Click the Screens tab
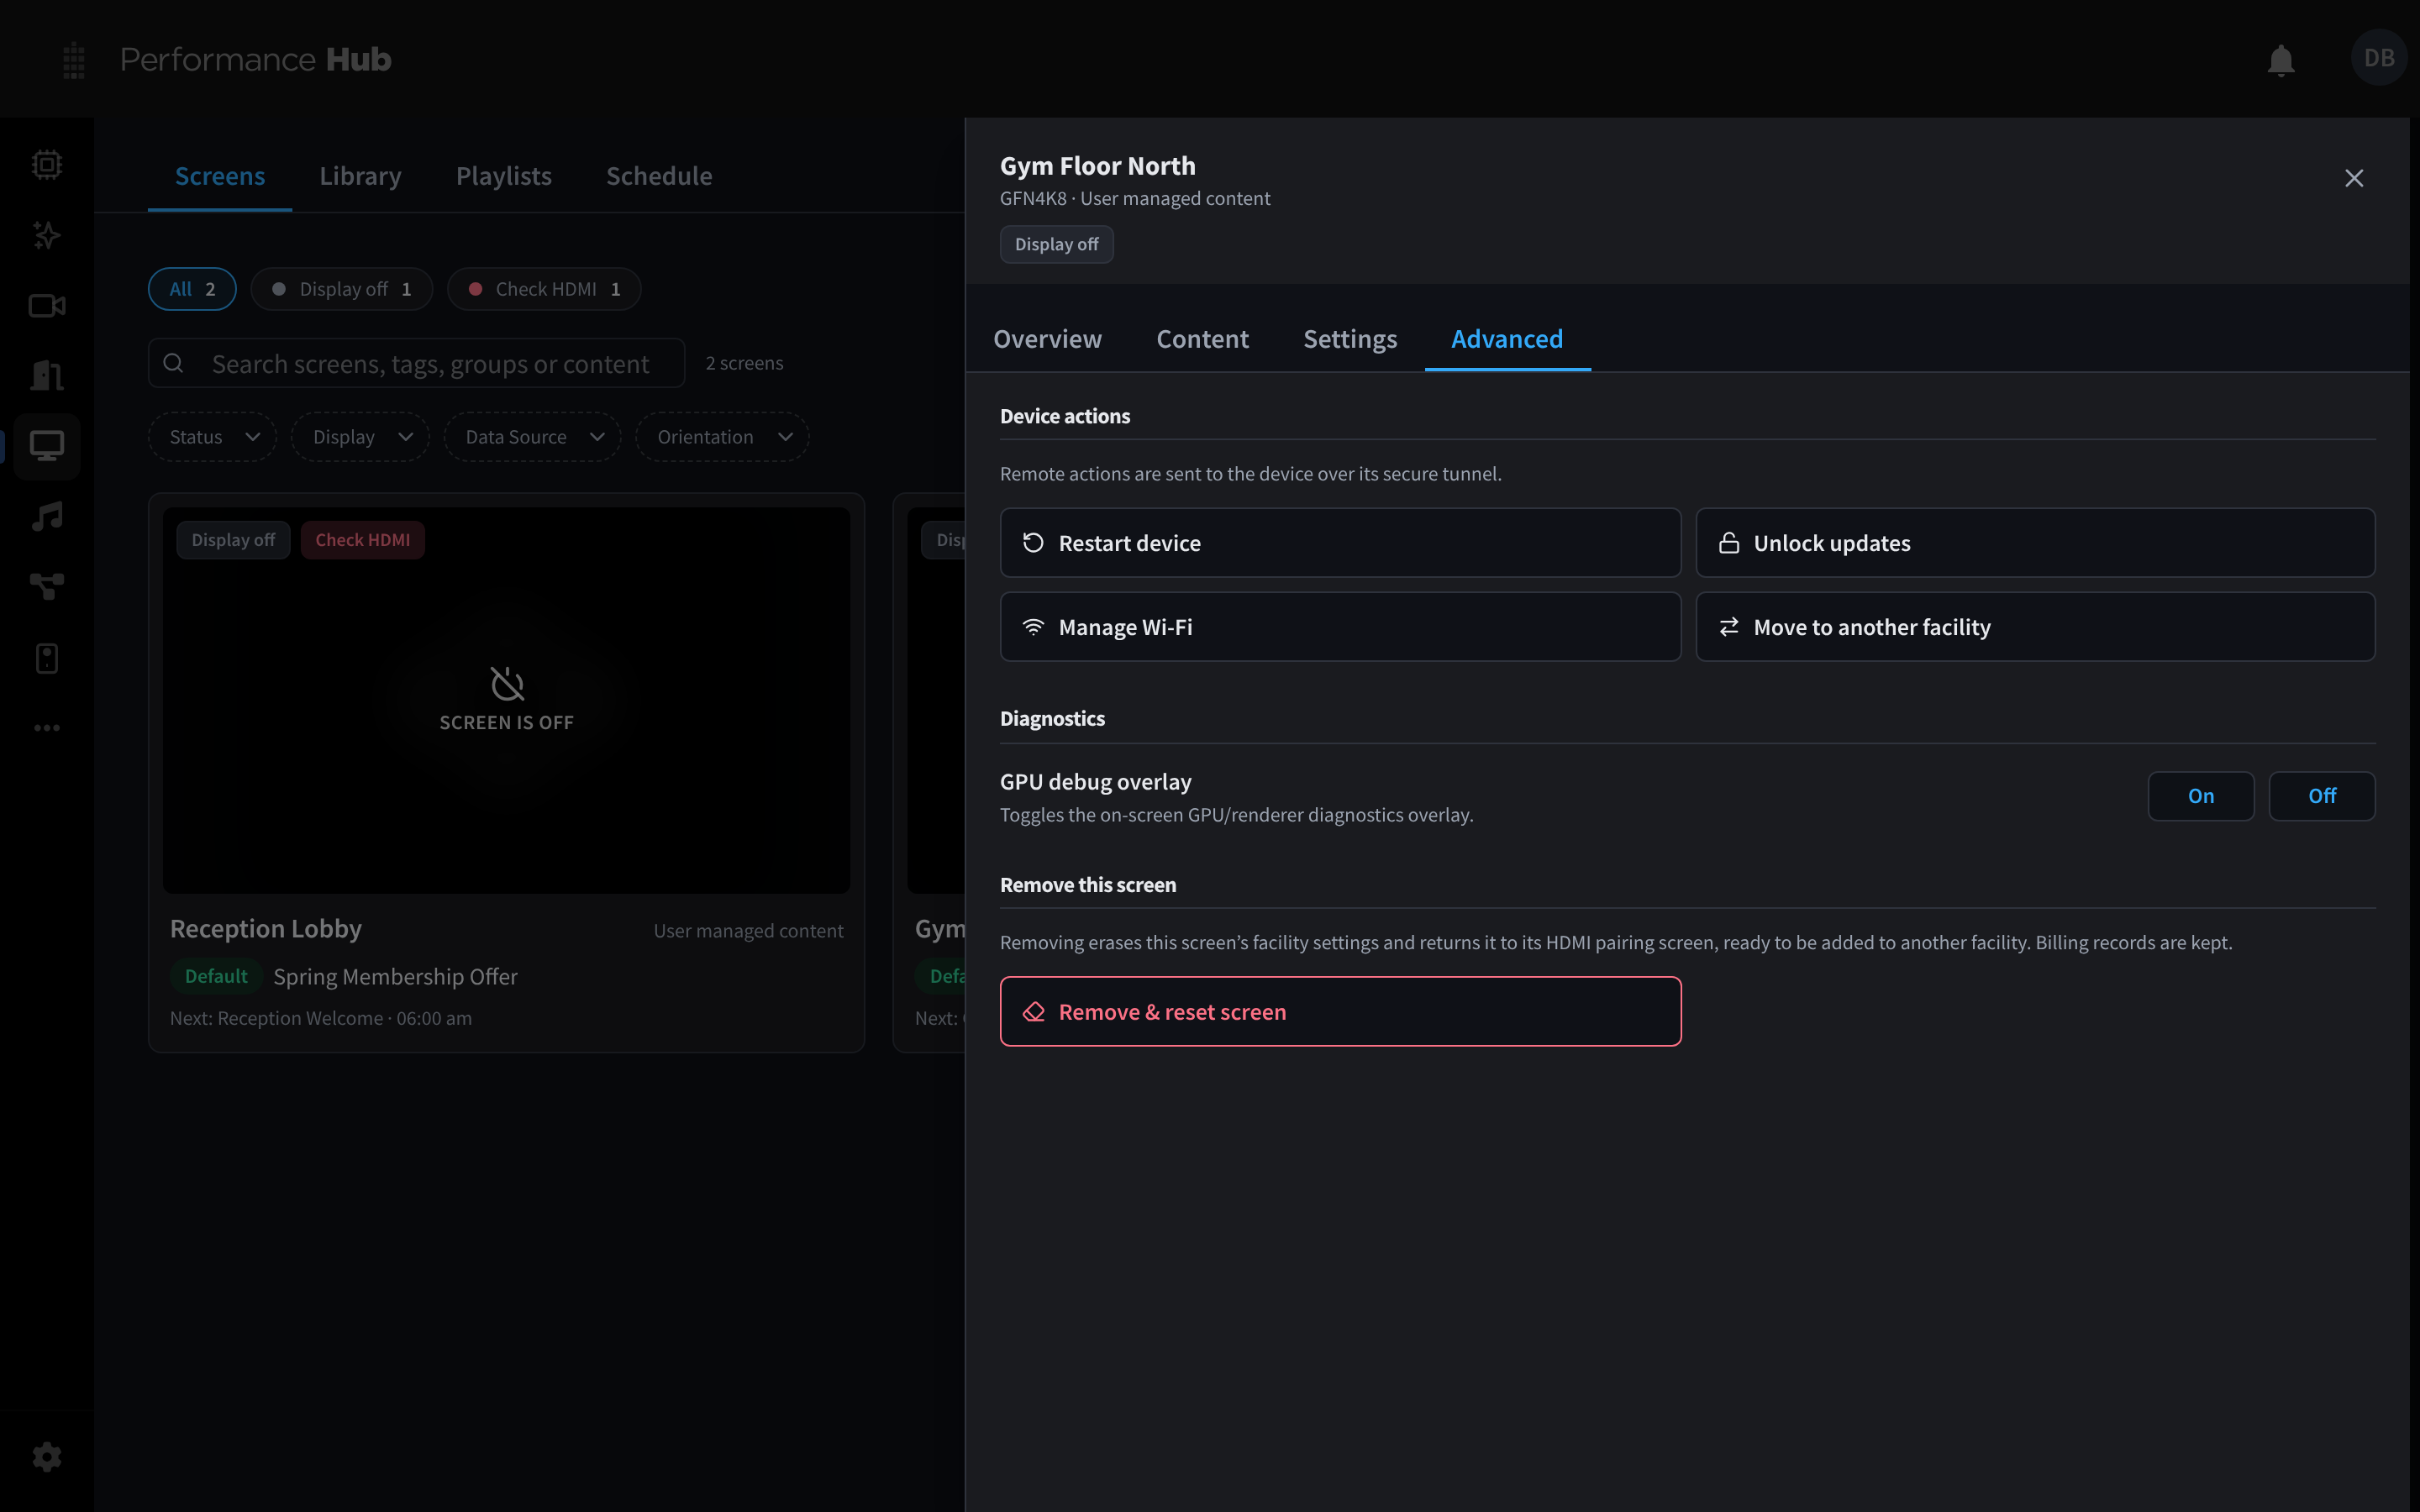 pos(220,176)
